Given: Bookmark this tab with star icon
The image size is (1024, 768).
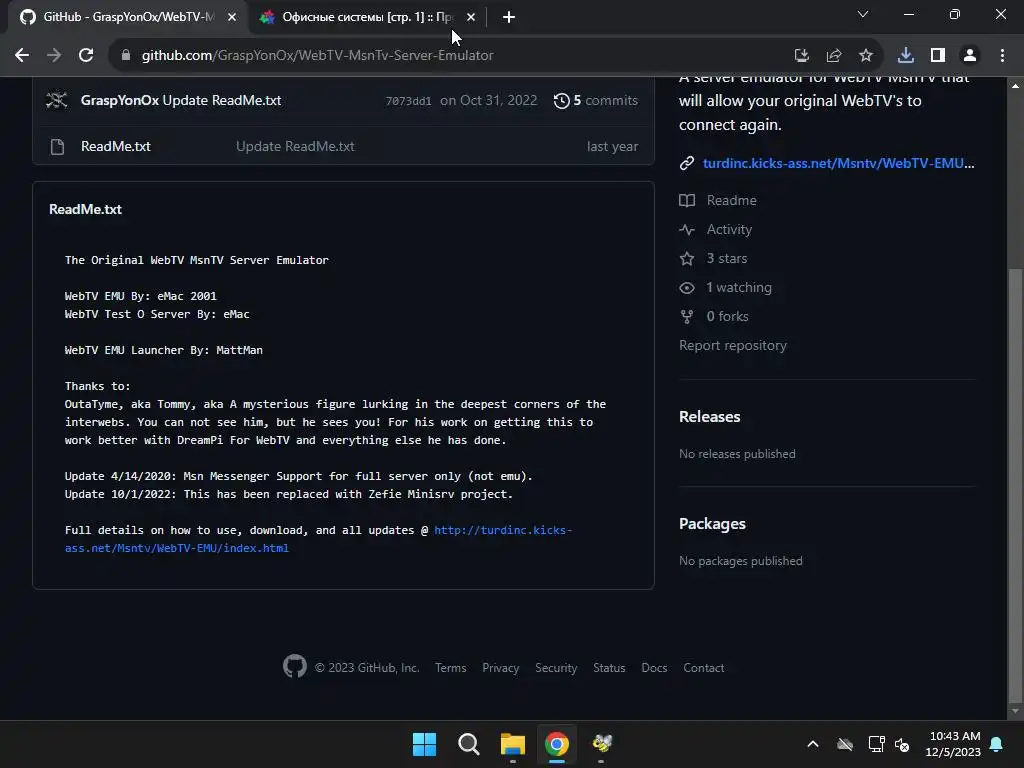Looking at the screenshot, I should click(x=865, y=56).
